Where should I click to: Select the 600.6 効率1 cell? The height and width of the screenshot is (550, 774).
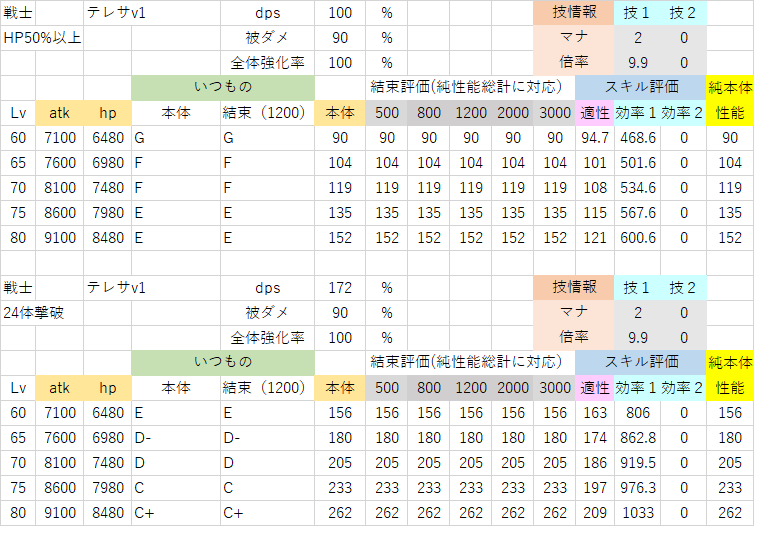point(637,238)
